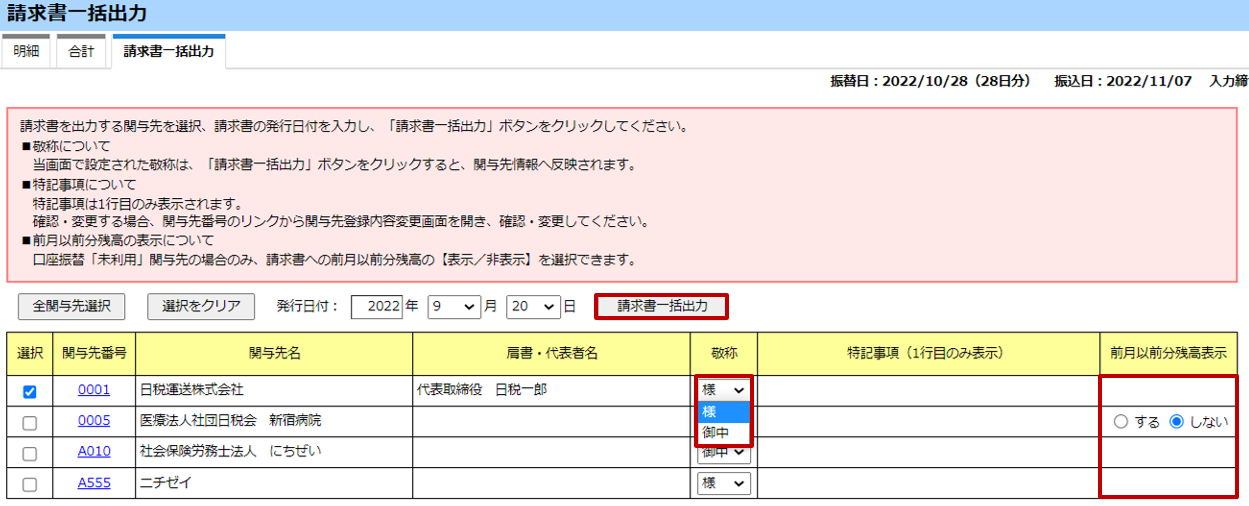Open client number 0005 link
The image size is (1249, 506).
tap(94, 421)
